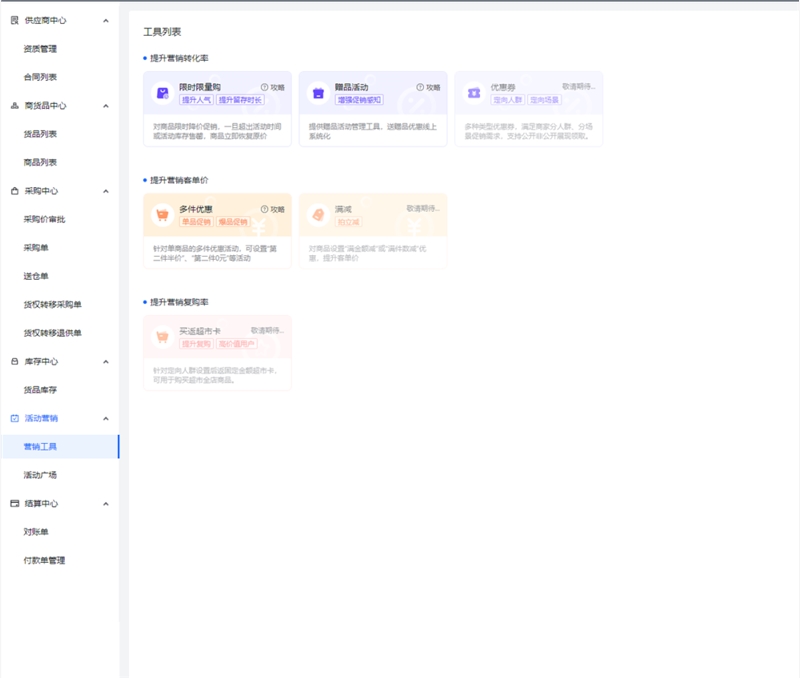800x678 pixels.
Task: Open the 采购价审批 menu item
Action: point(44,219)
